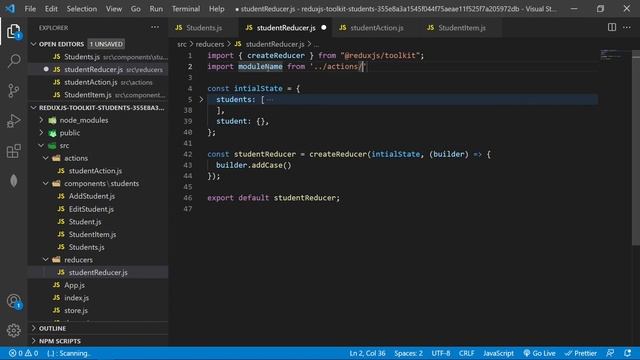Click the src breadcrumb segment
The image size is (640, 360).
tap(182, 44)
